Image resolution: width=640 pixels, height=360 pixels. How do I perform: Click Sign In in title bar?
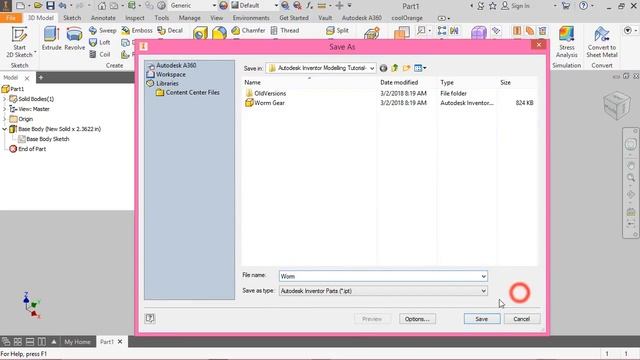pos(516,6)
